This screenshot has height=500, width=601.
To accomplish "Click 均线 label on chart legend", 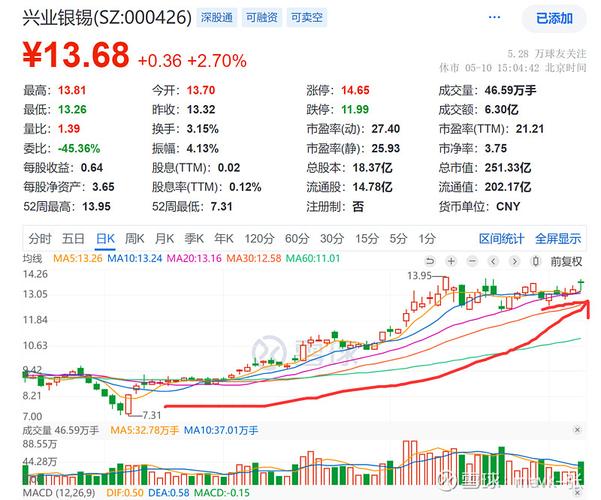I will point(32,258).
